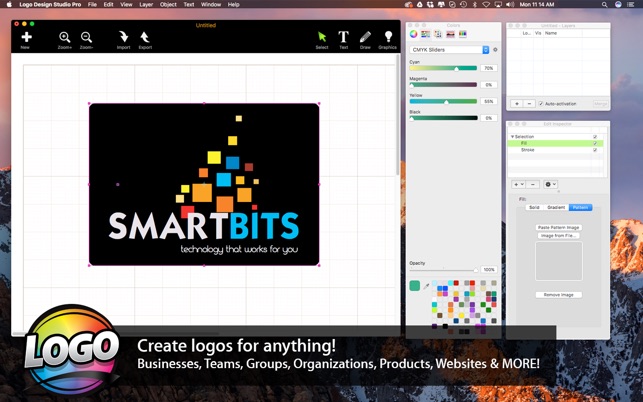This screenshot has height=402, width=643.
Task: Open the File menu
Action: click(92, 5)
